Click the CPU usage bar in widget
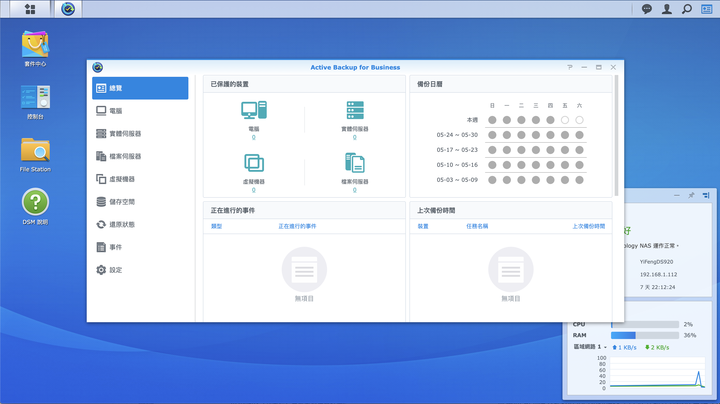Image resolution: width=720 pixels, height=404 pixels. coord(645,324)
